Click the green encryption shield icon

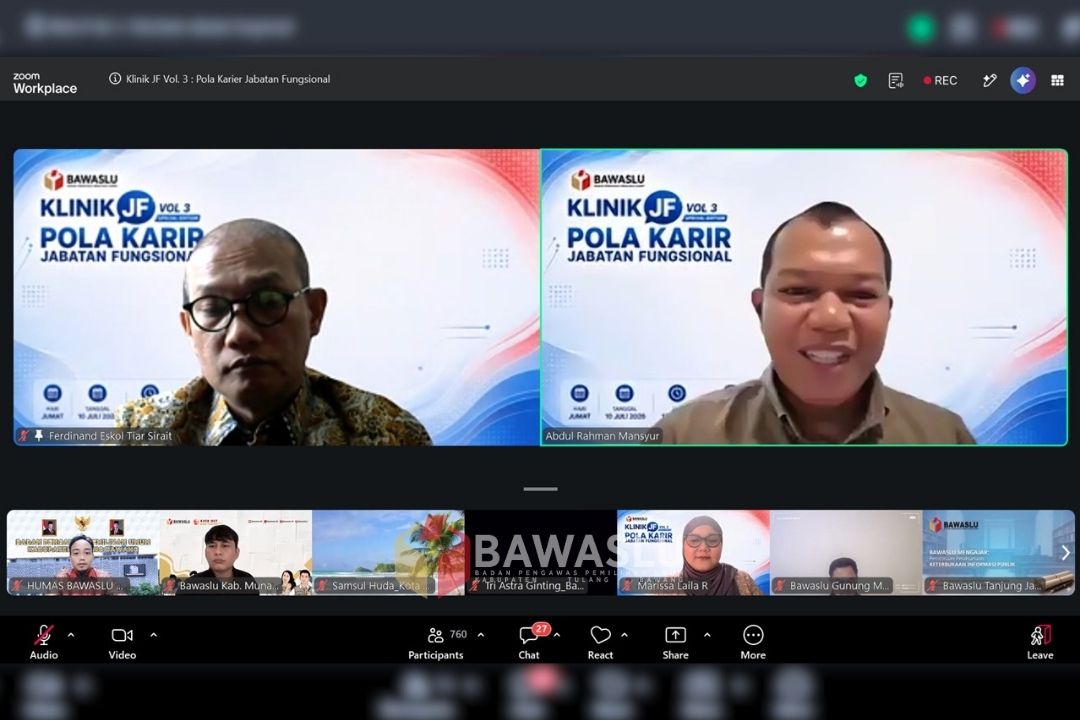coord(860,81)
